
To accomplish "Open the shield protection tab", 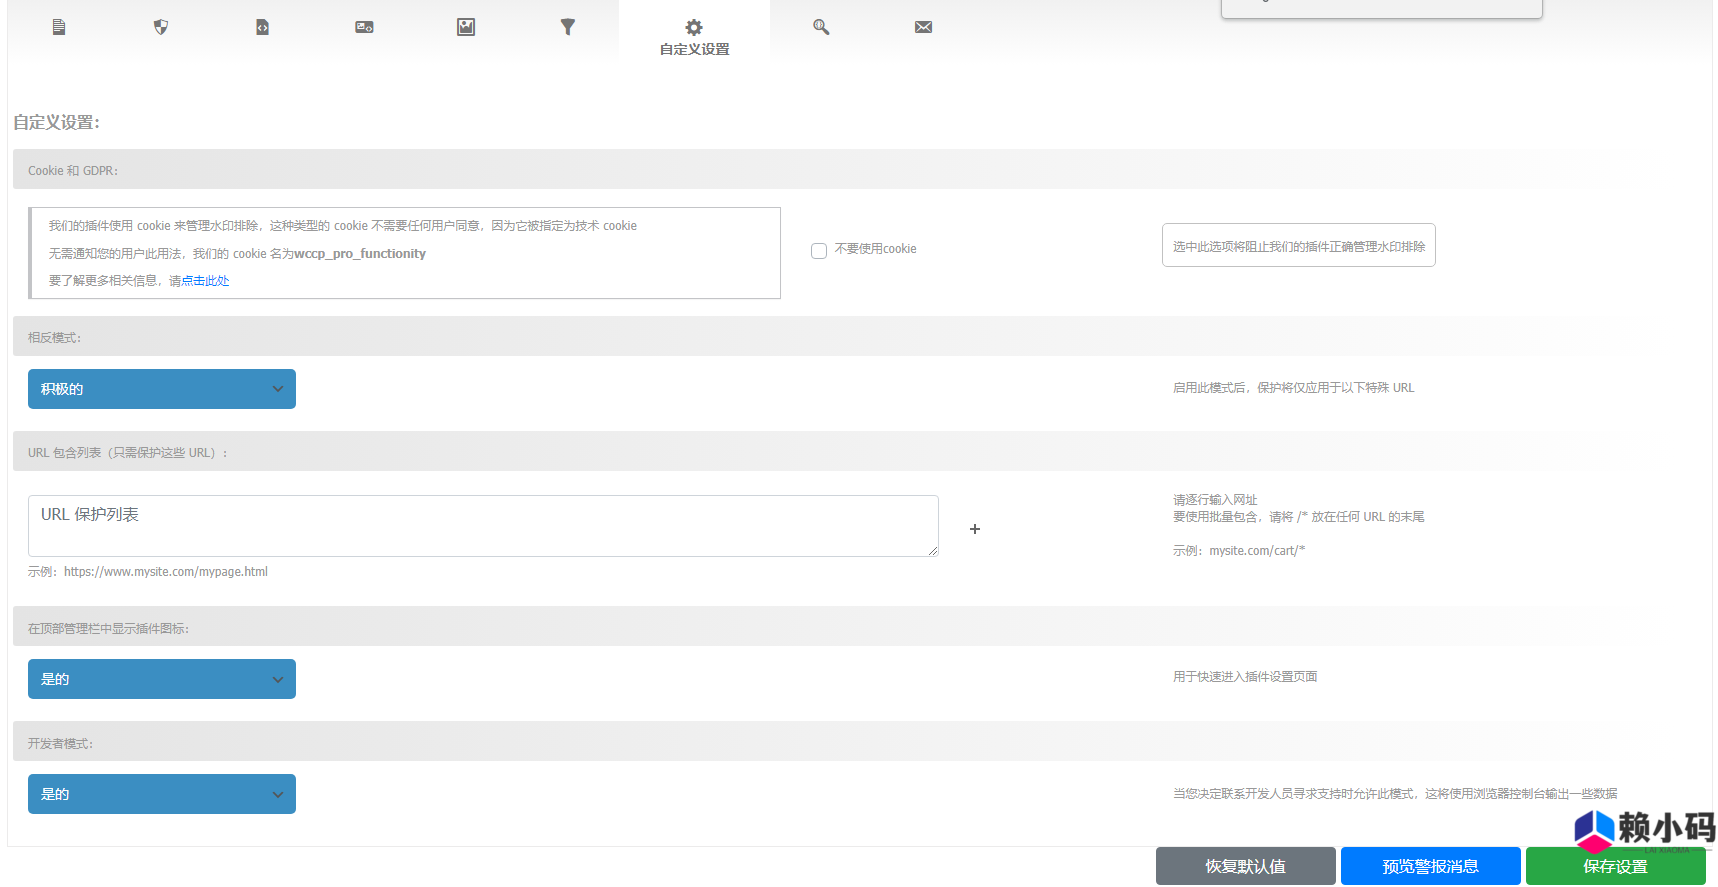I will tap(161, 27).
